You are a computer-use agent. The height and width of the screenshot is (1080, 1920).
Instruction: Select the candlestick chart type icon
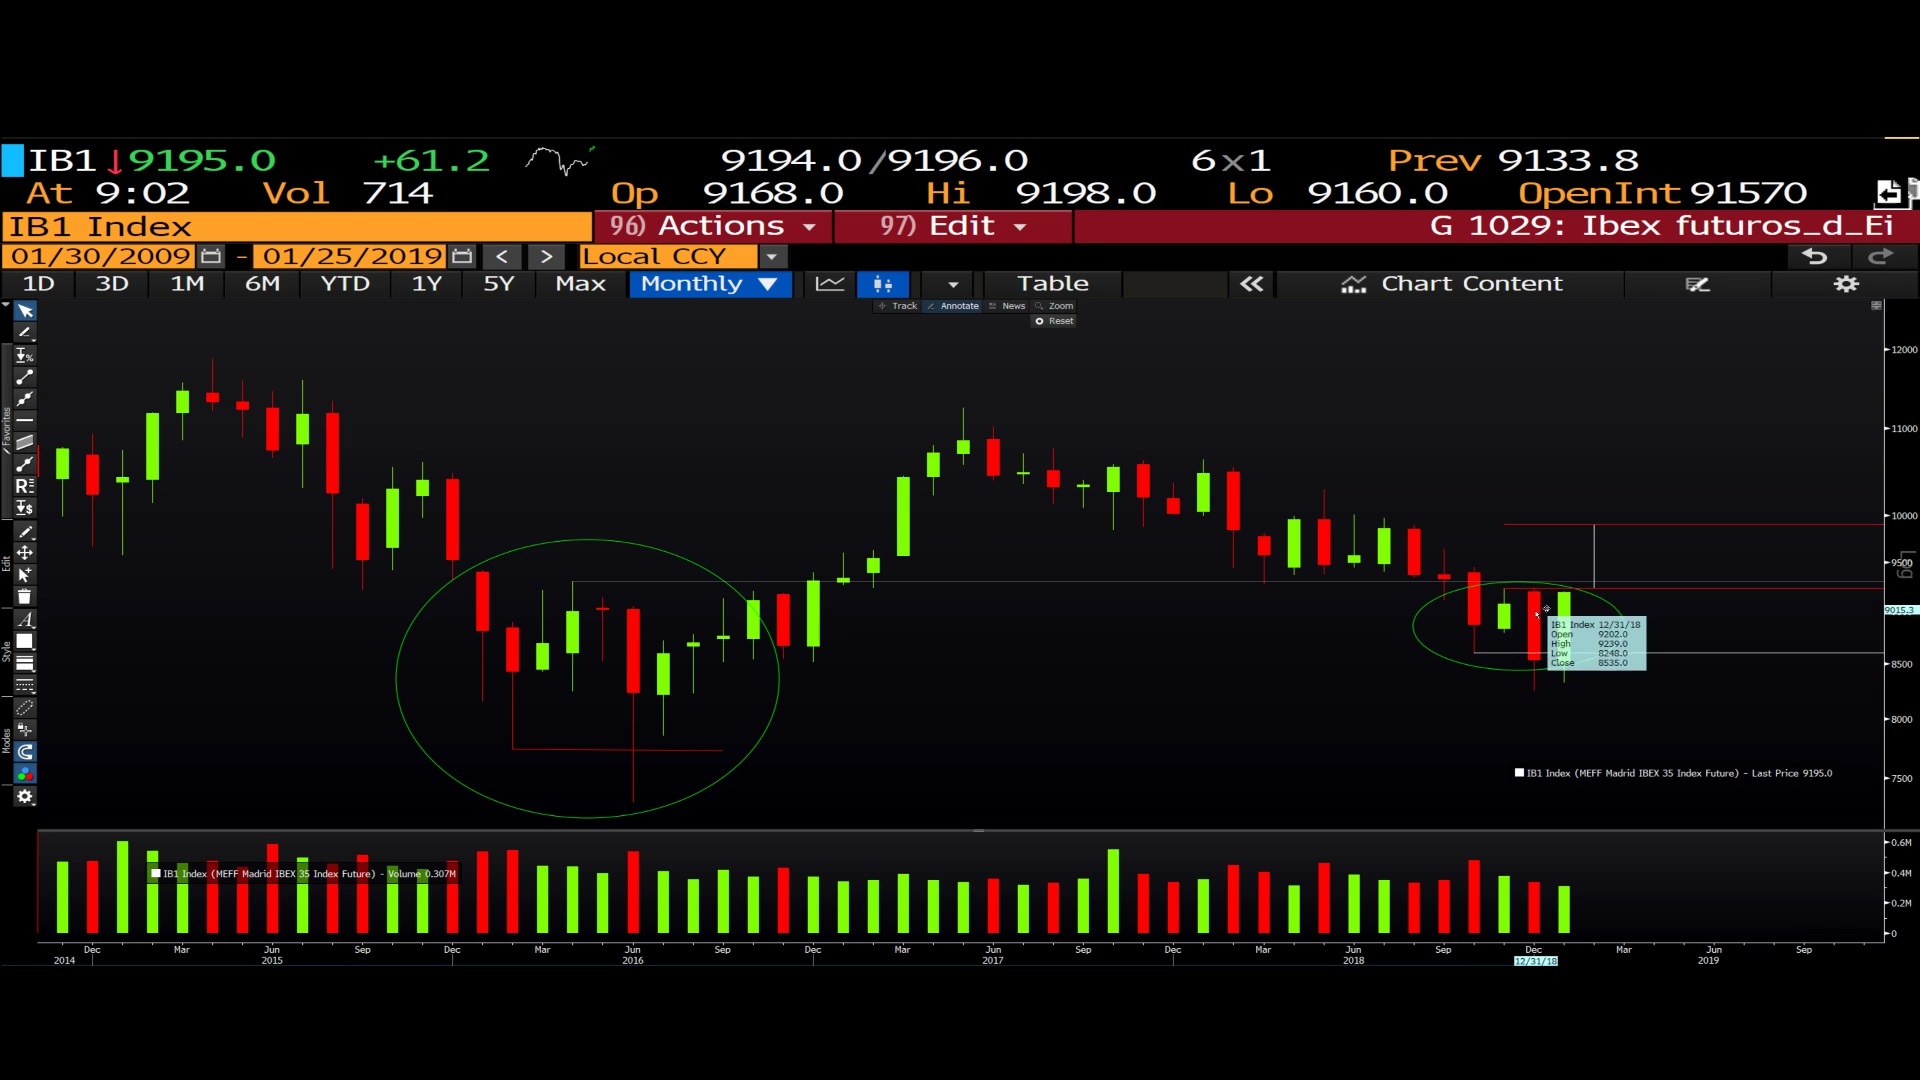click(882, 284)
